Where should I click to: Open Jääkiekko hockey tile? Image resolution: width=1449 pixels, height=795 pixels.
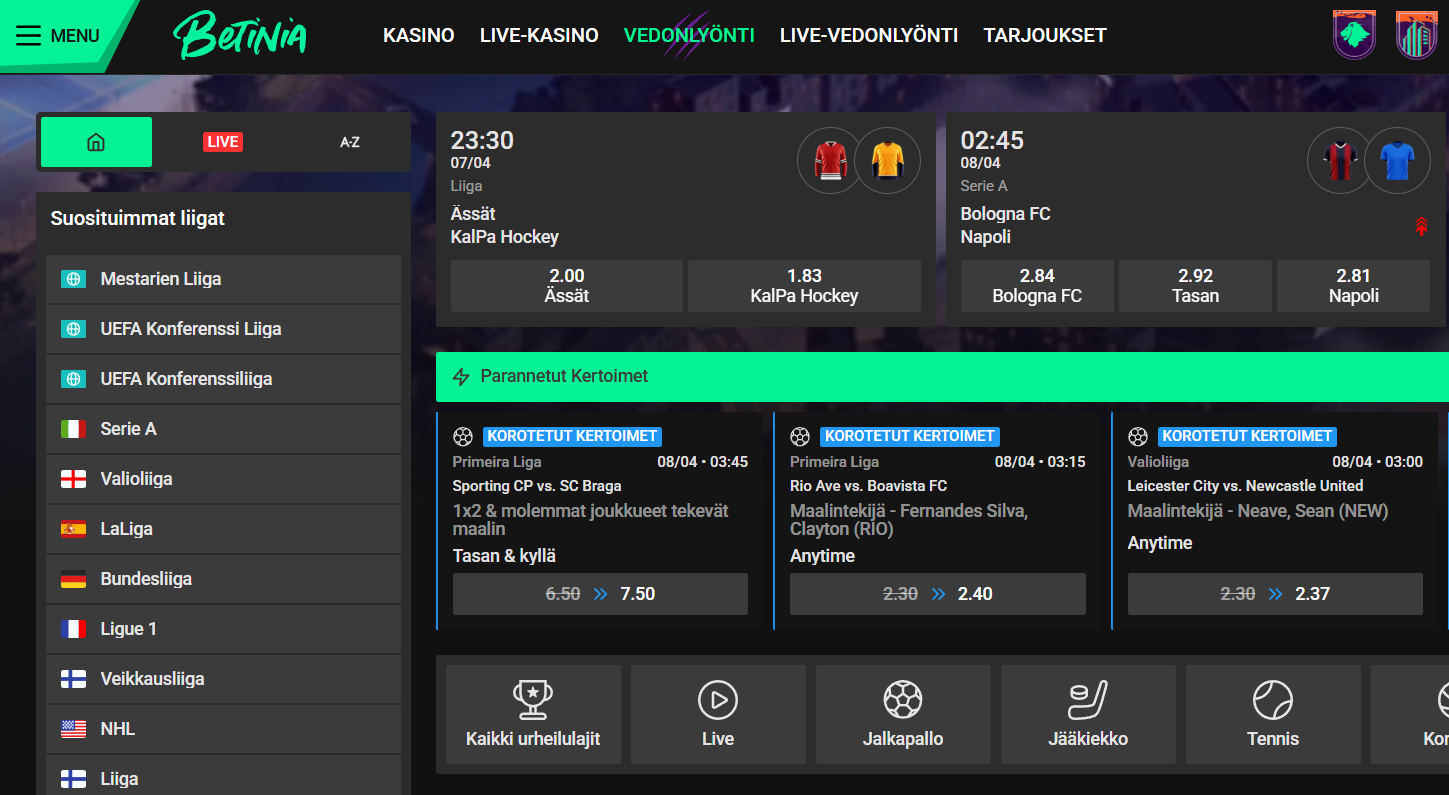pyautogui.click(x=1088, y=714)
